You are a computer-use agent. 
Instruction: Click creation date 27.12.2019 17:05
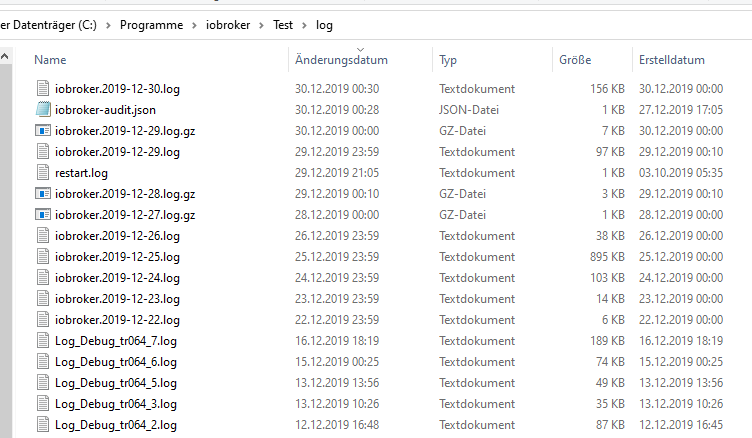point(681,110)
